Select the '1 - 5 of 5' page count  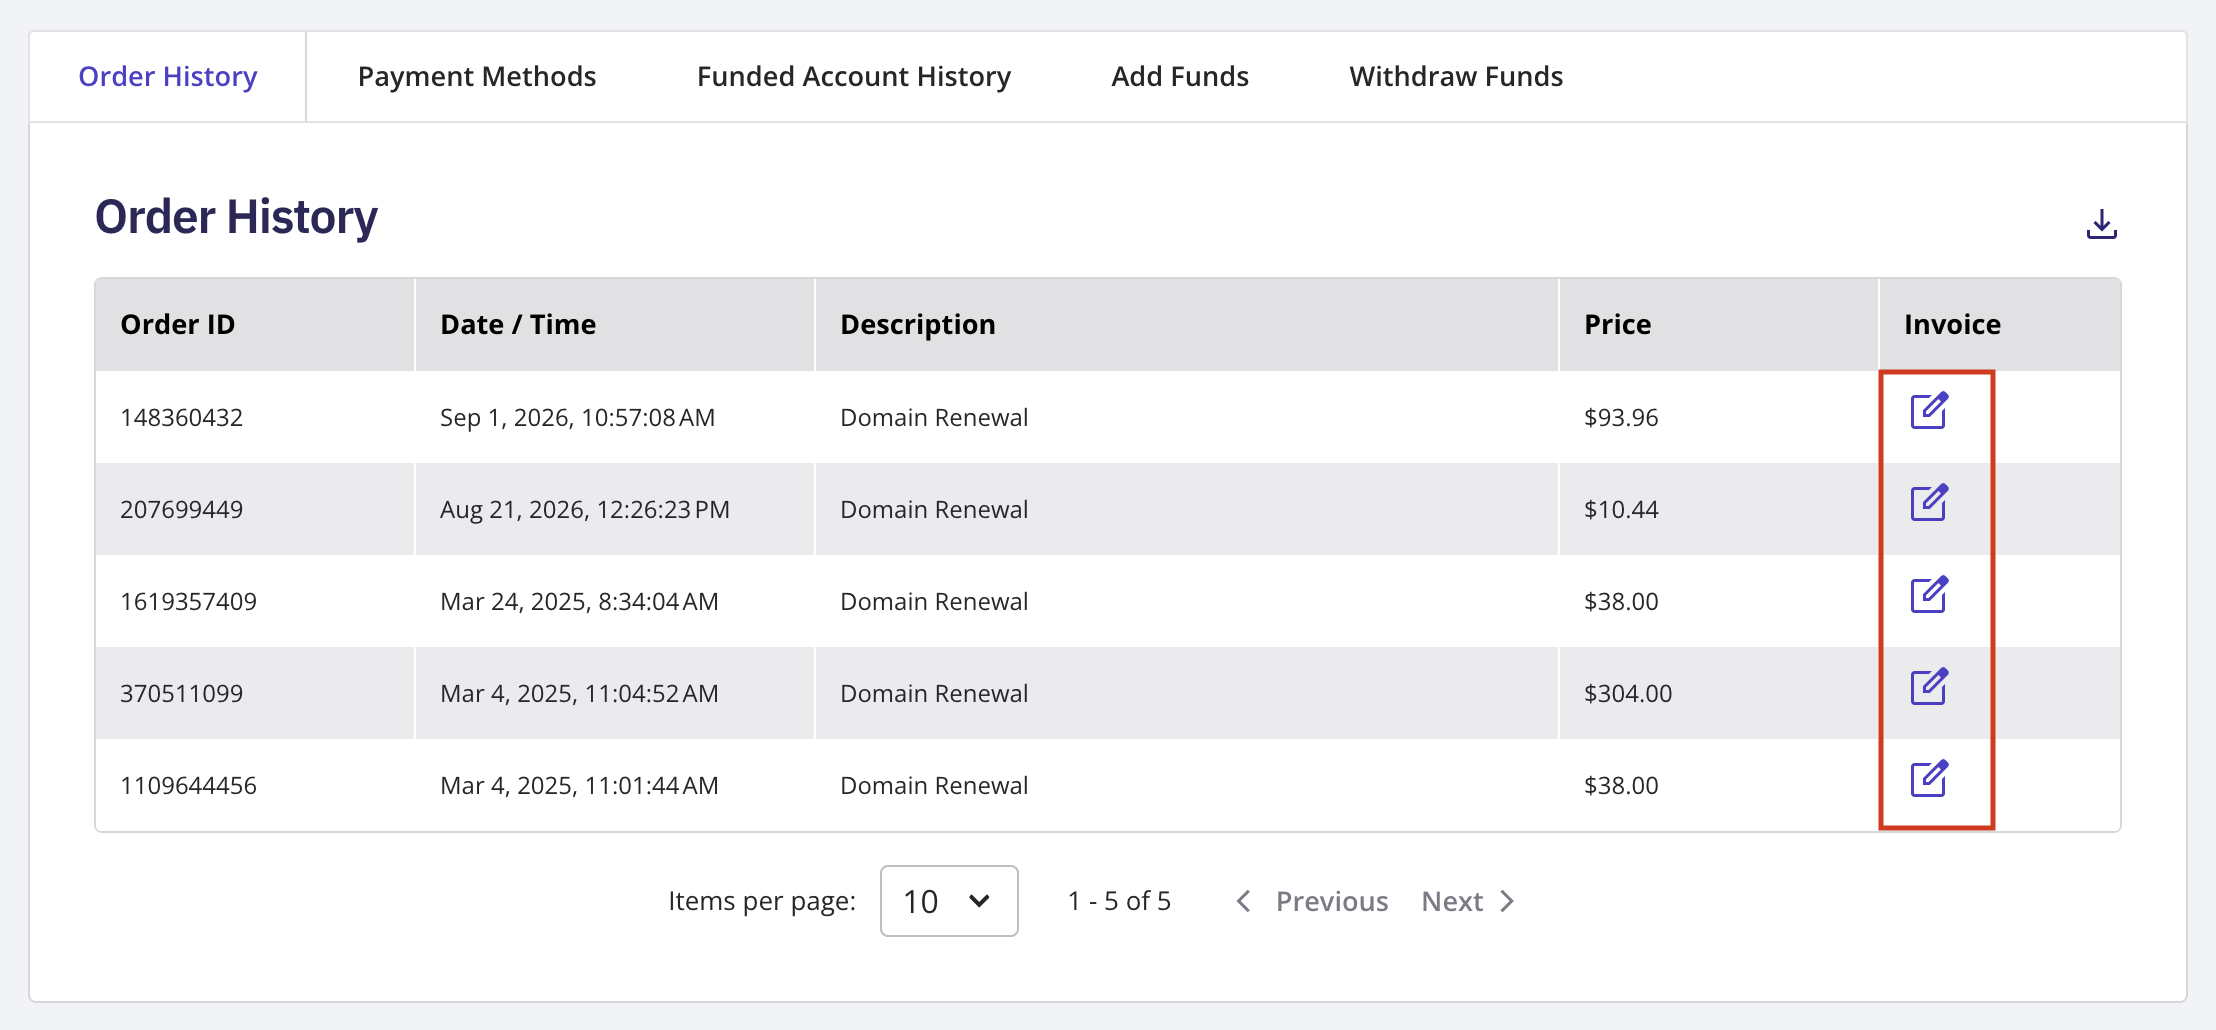pos(1119,901)
